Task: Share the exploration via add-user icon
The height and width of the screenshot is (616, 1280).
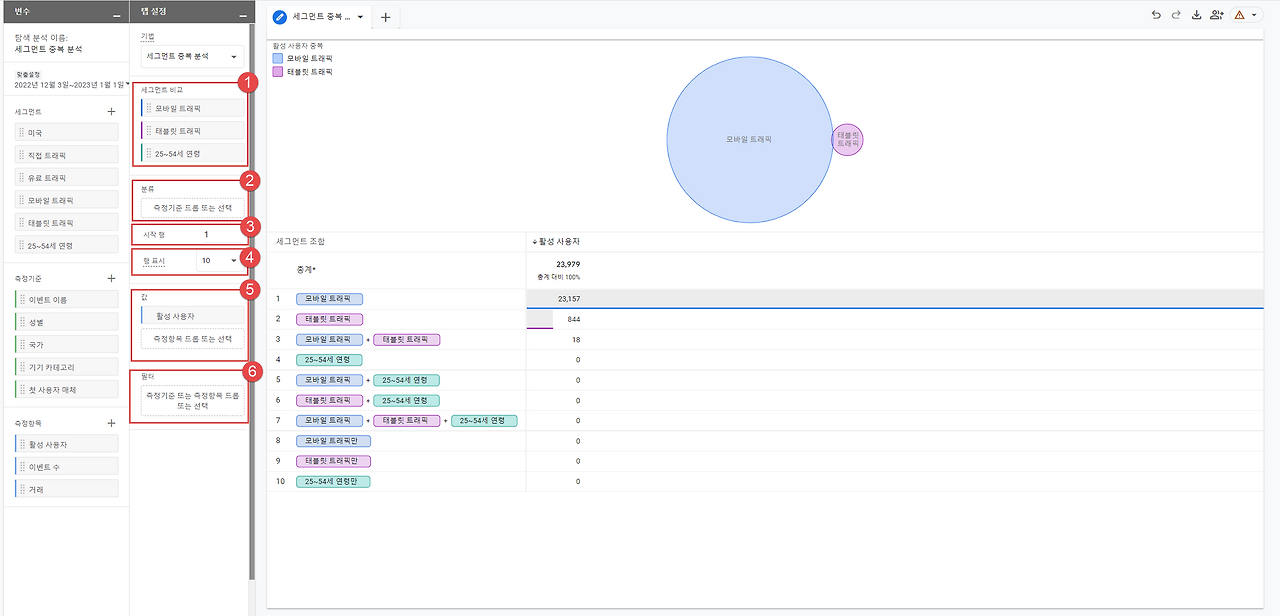Action: [x=1216, y=15]
